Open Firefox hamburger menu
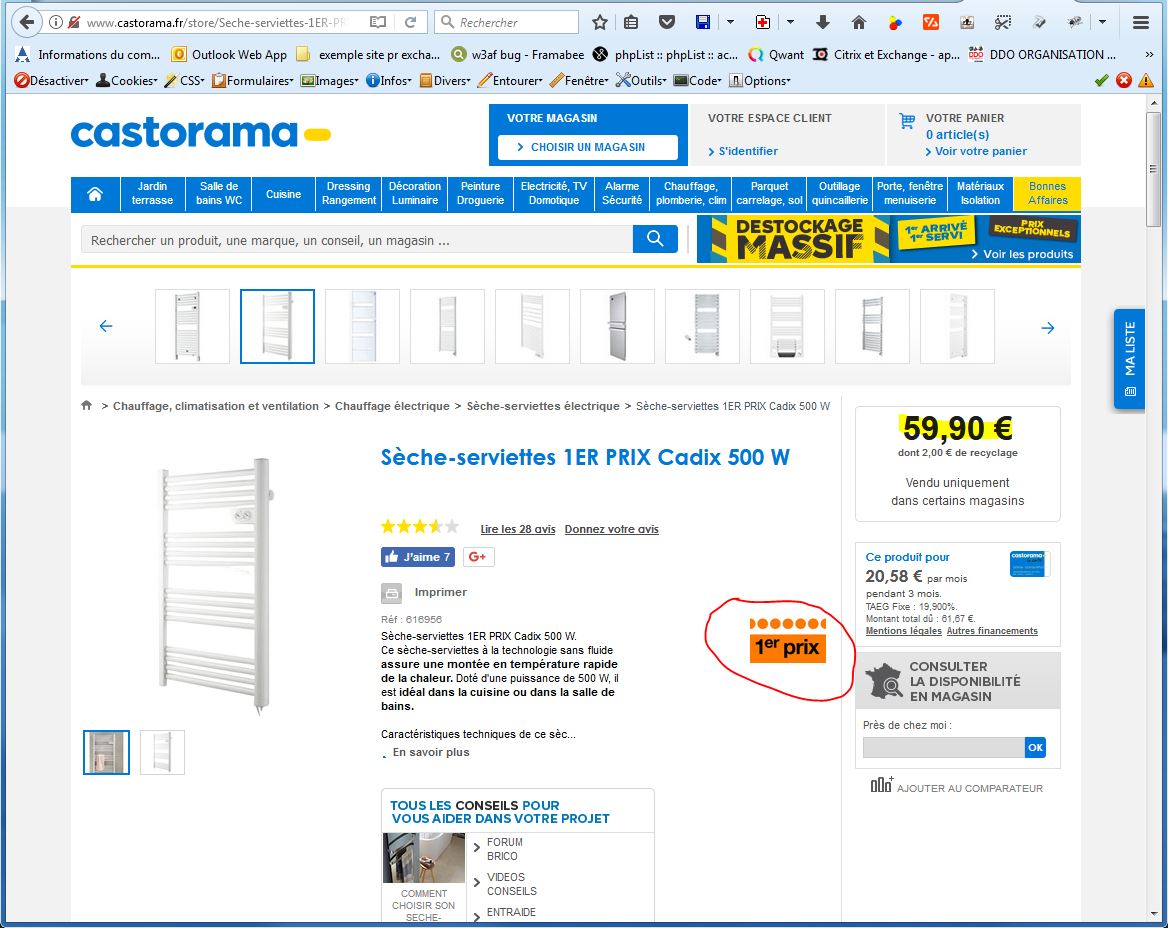The height and width of the screenshot is (928, 1168). [x=1140, y=22]
